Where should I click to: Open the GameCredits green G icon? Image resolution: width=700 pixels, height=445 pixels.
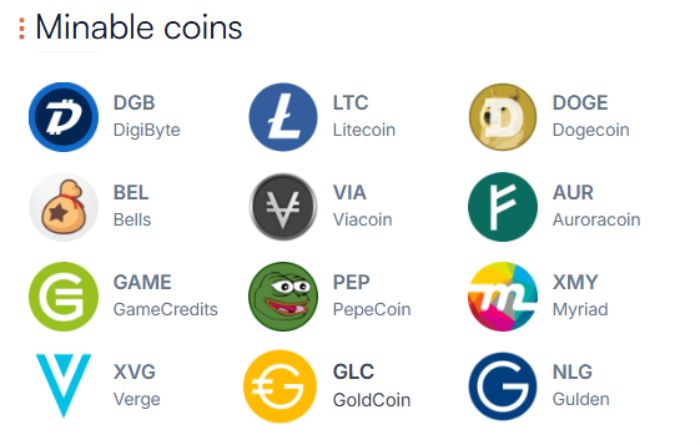pyautogui.click(x=63, y=296)
